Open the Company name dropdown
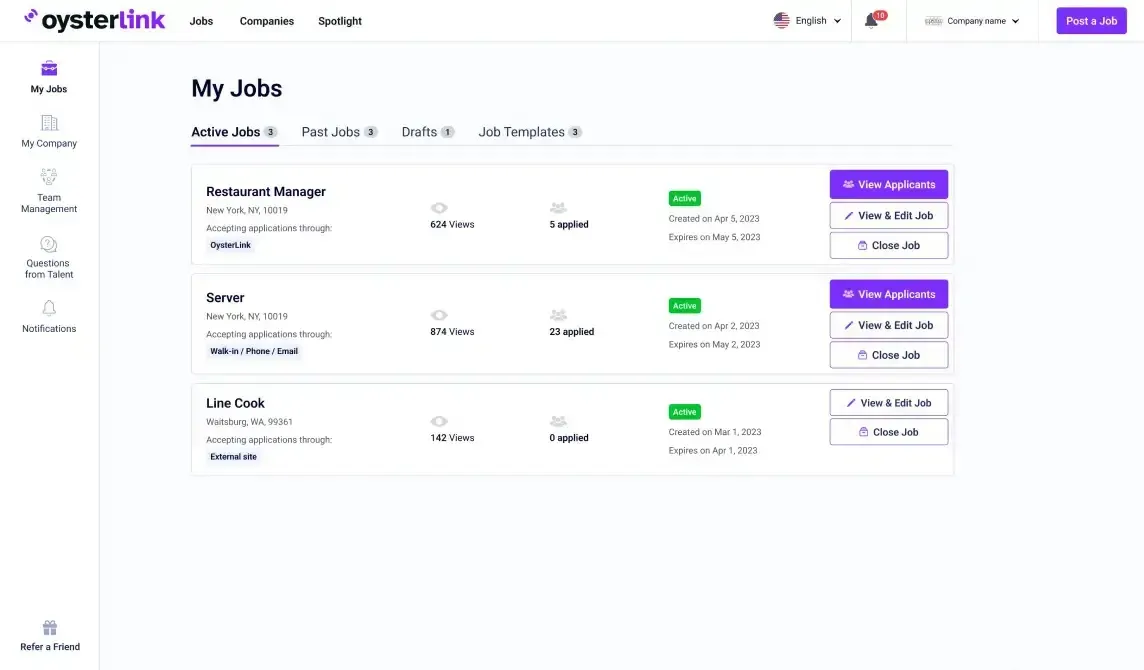Image resolution: width=1144 pixels, height=670 pixels. [972, 21]
